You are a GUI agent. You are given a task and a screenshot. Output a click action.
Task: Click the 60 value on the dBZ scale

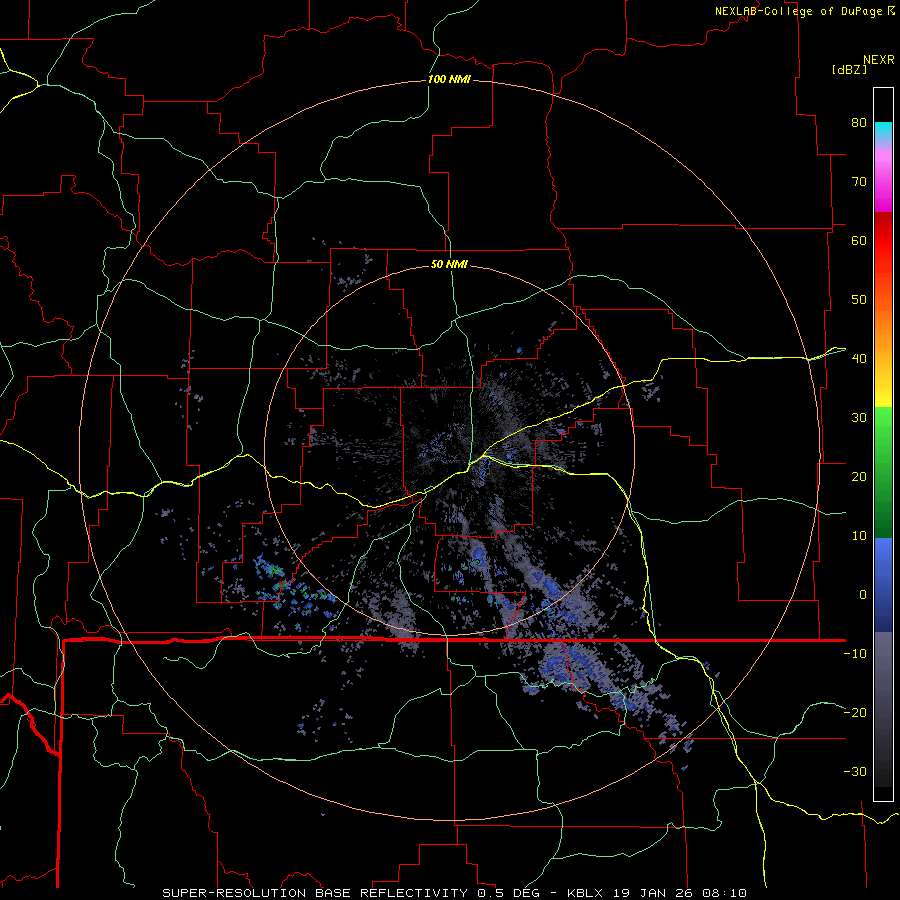(x=859, y=240)
